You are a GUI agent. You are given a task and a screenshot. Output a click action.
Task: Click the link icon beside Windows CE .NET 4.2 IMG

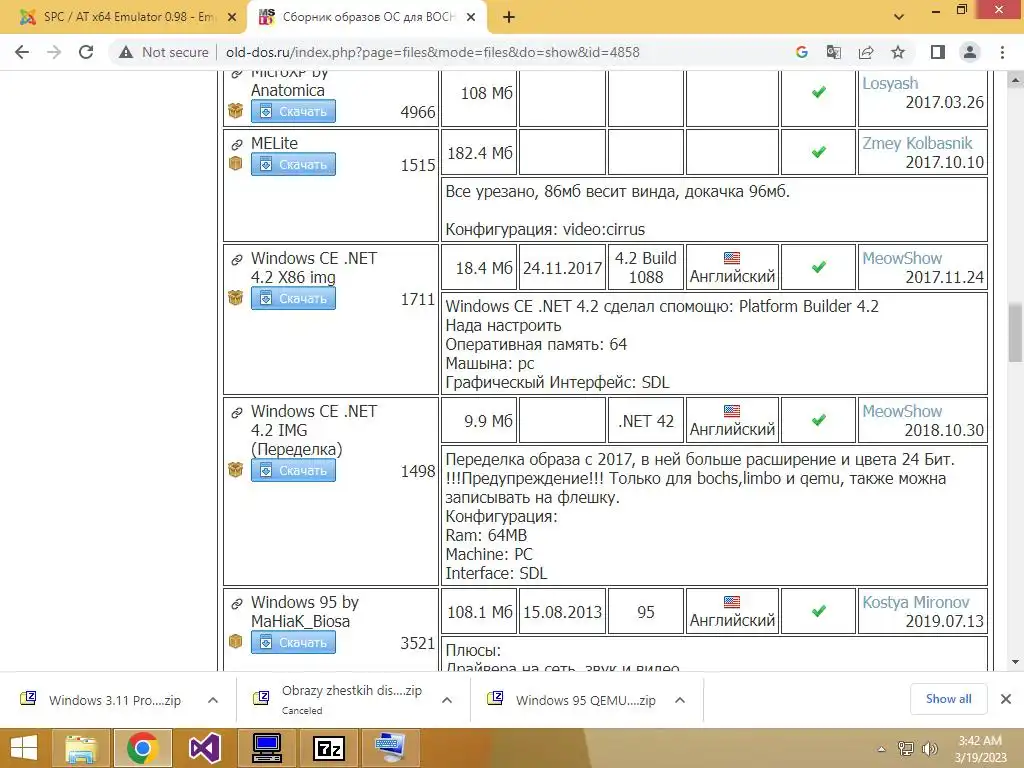tap(236, 413)
